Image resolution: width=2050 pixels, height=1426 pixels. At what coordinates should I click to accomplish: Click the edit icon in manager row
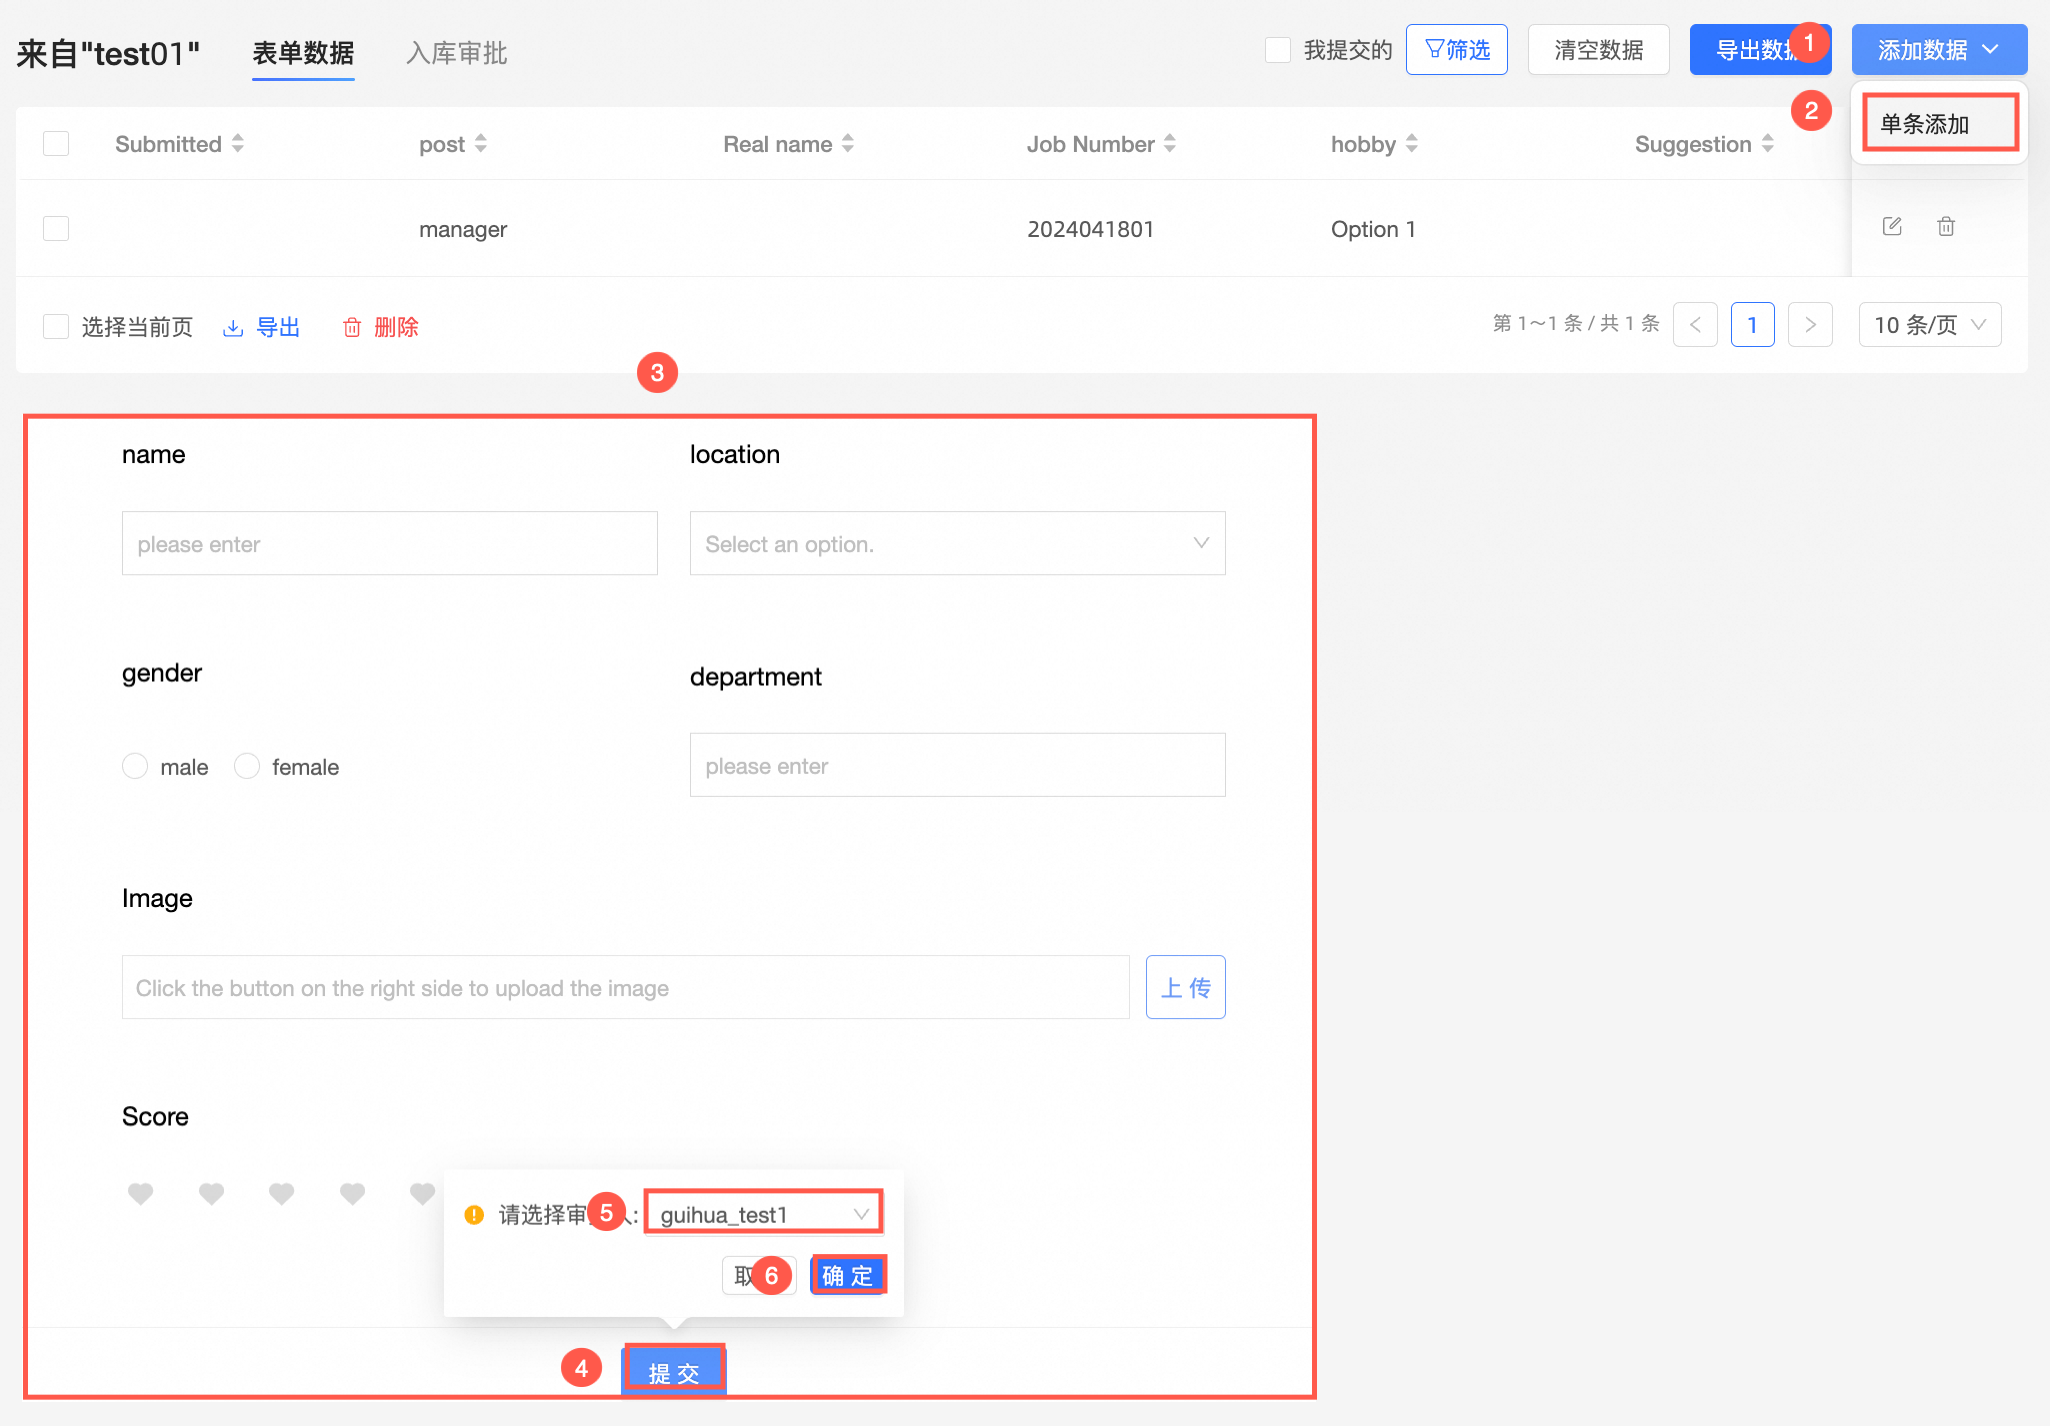coord(1891,226)
